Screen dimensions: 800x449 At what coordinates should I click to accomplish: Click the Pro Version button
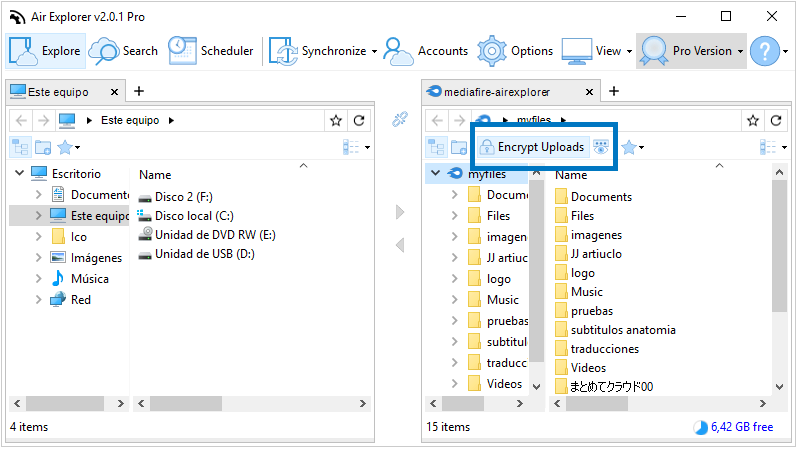click(x=687, y=51)
